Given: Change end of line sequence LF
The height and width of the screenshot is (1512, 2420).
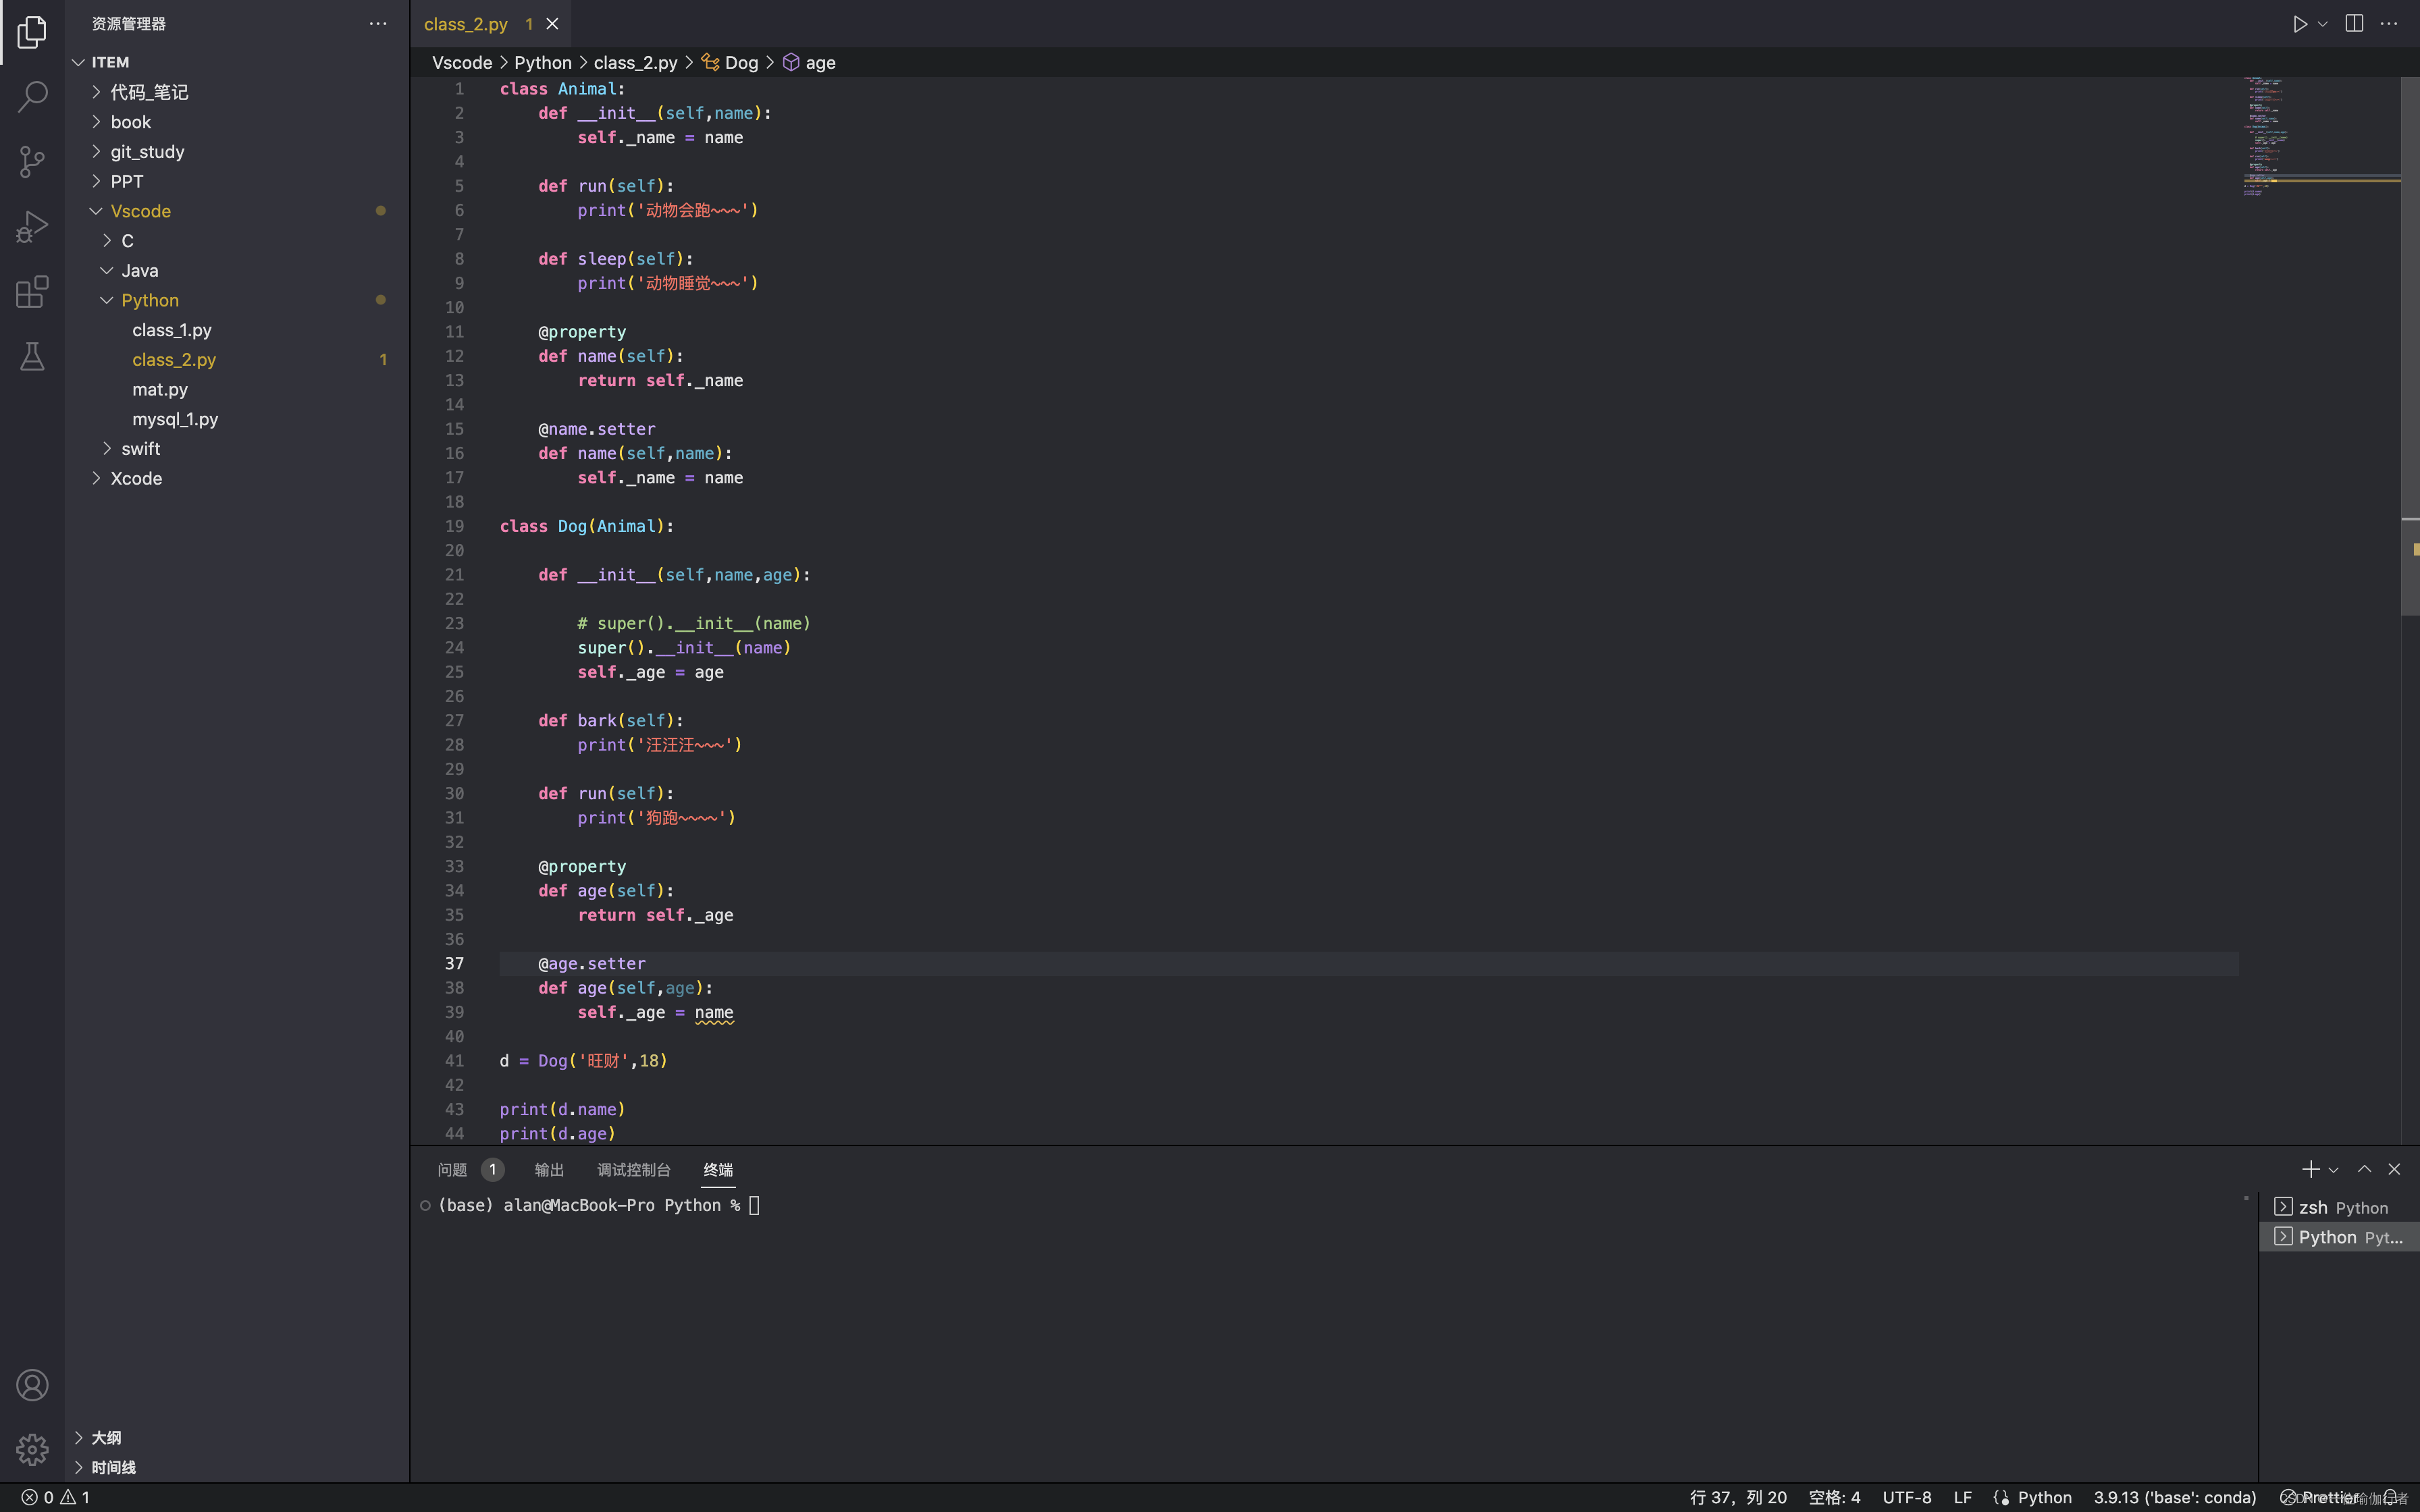Looking at the screenshot, I should coord(1962,1497).
